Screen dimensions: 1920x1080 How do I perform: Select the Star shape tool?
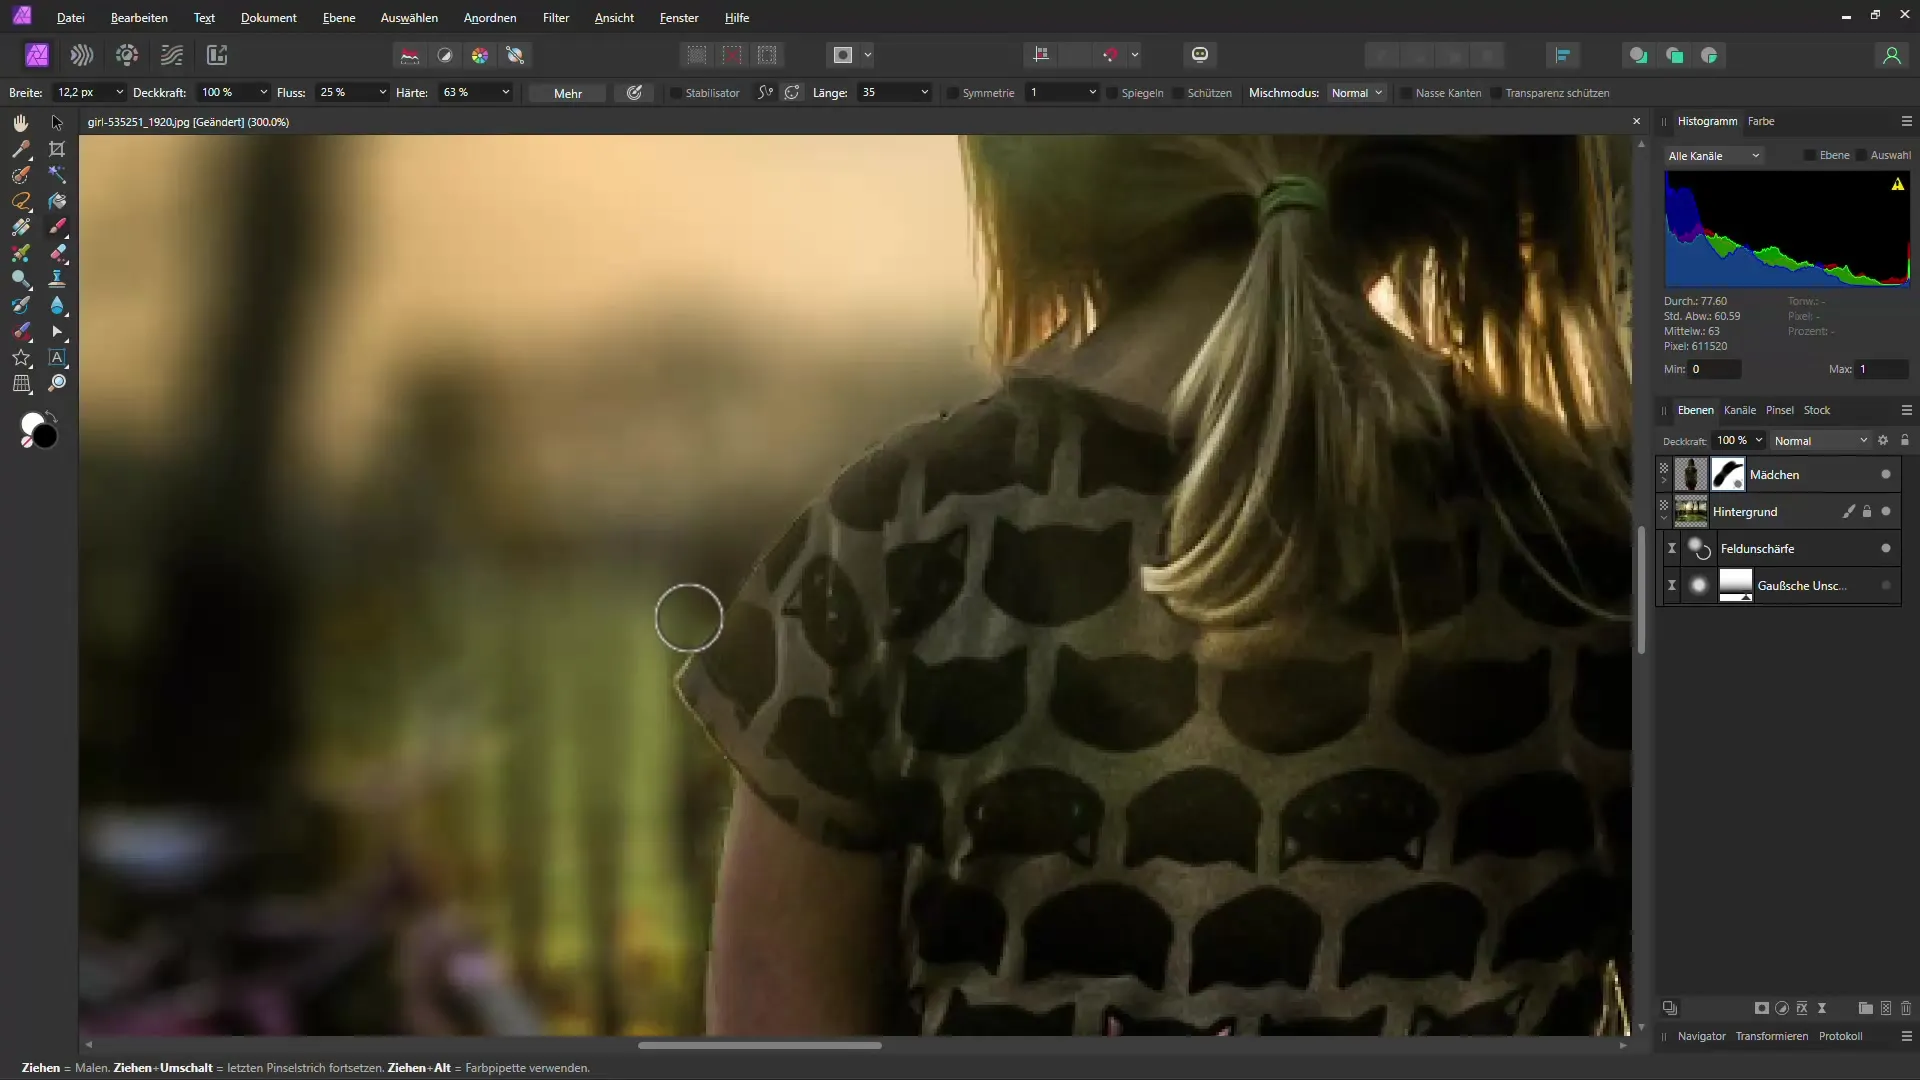pos(20,357)
